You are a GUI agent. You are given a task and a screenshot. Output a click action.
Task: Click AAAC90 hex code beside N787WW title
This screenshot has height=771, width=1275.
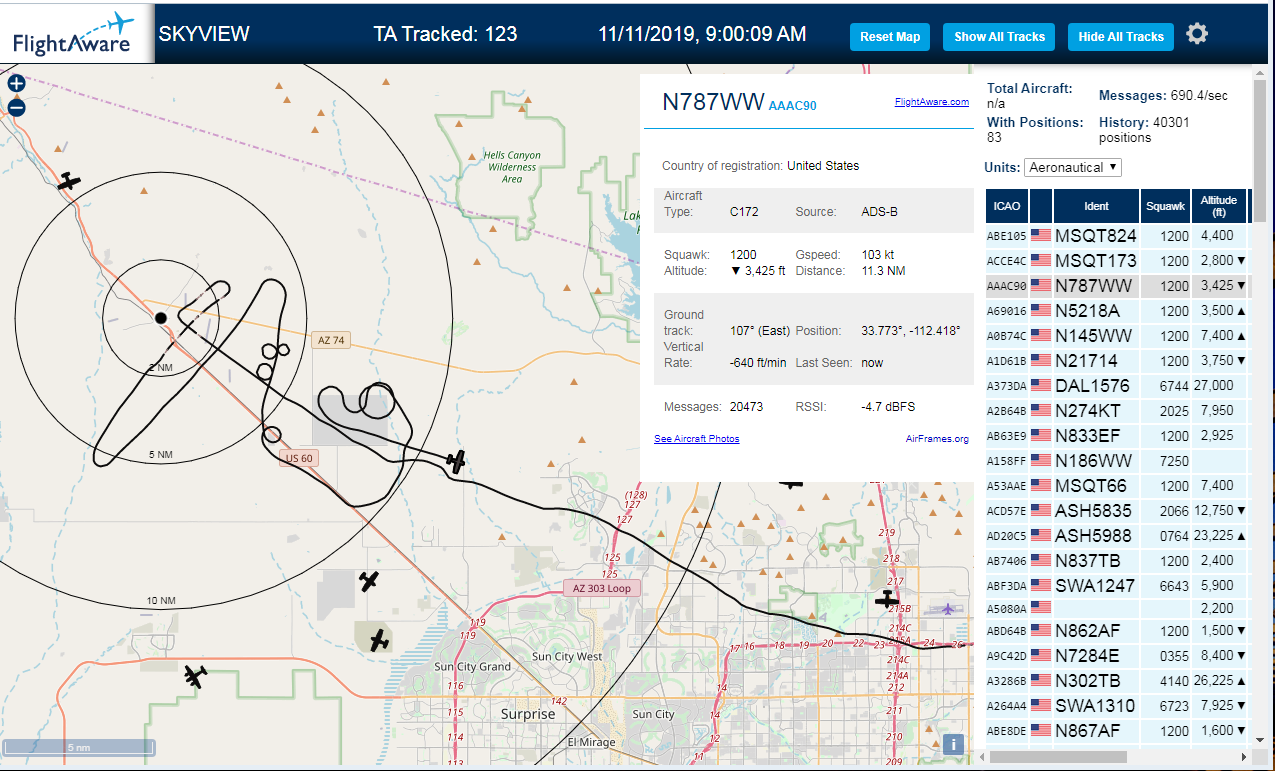tap(792, 105)
